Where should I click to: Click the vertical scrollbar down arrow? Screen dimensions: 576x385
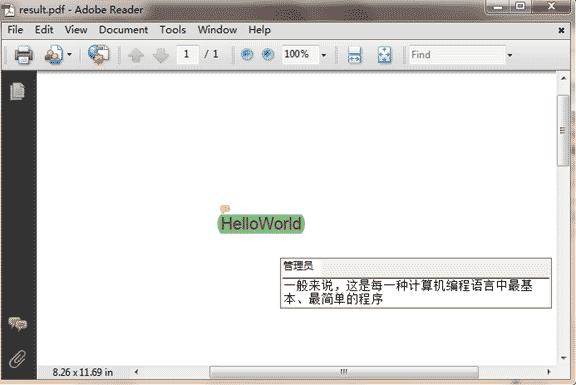click(x=564, y=358)
